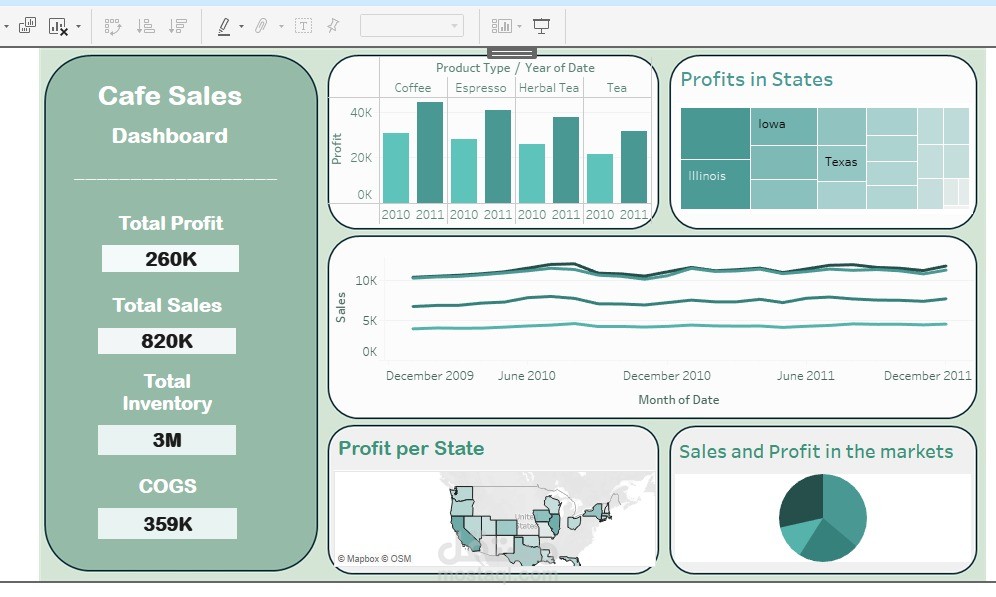Click the Herbal Tea column header
The height and width of the screenshot is (597, 996).
click(x=549, y=88)
